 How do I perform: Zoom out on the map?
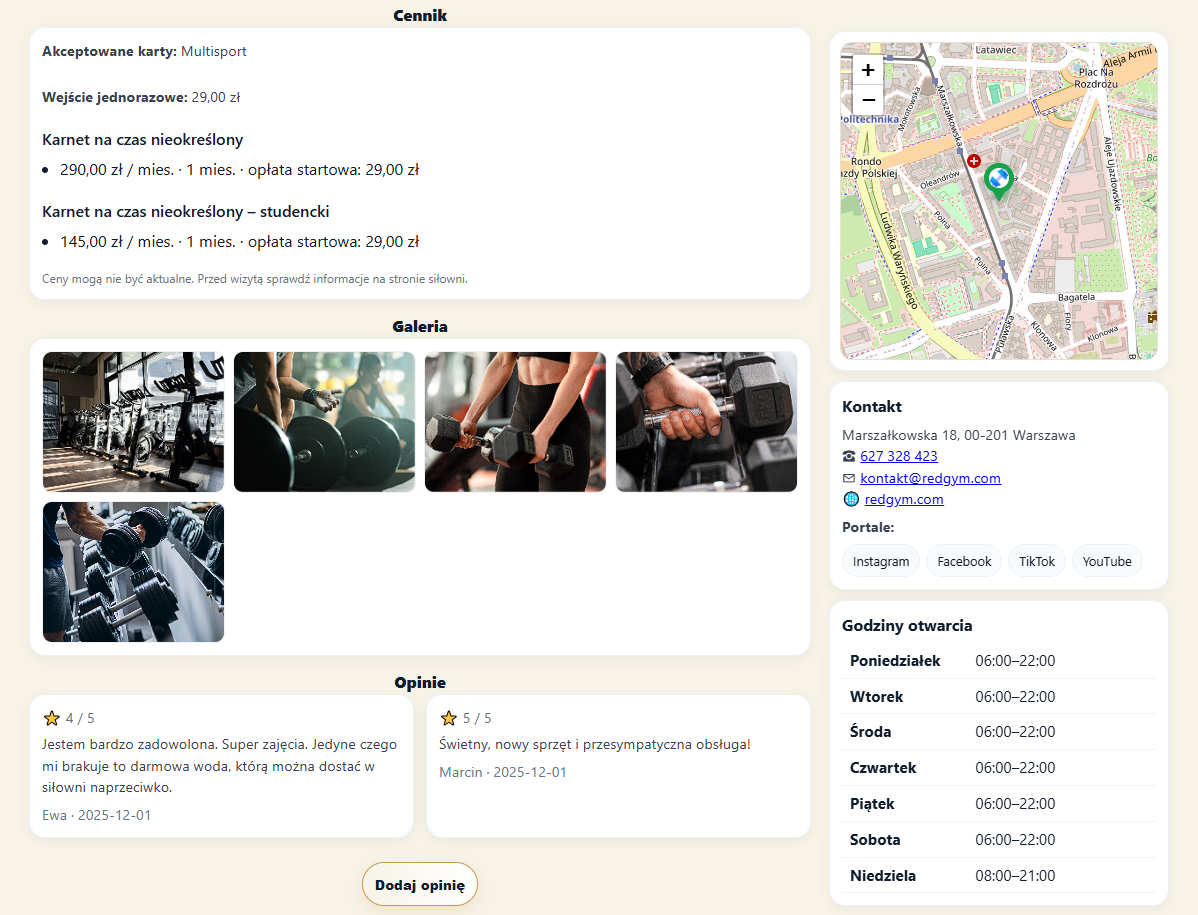coord(868,100)
